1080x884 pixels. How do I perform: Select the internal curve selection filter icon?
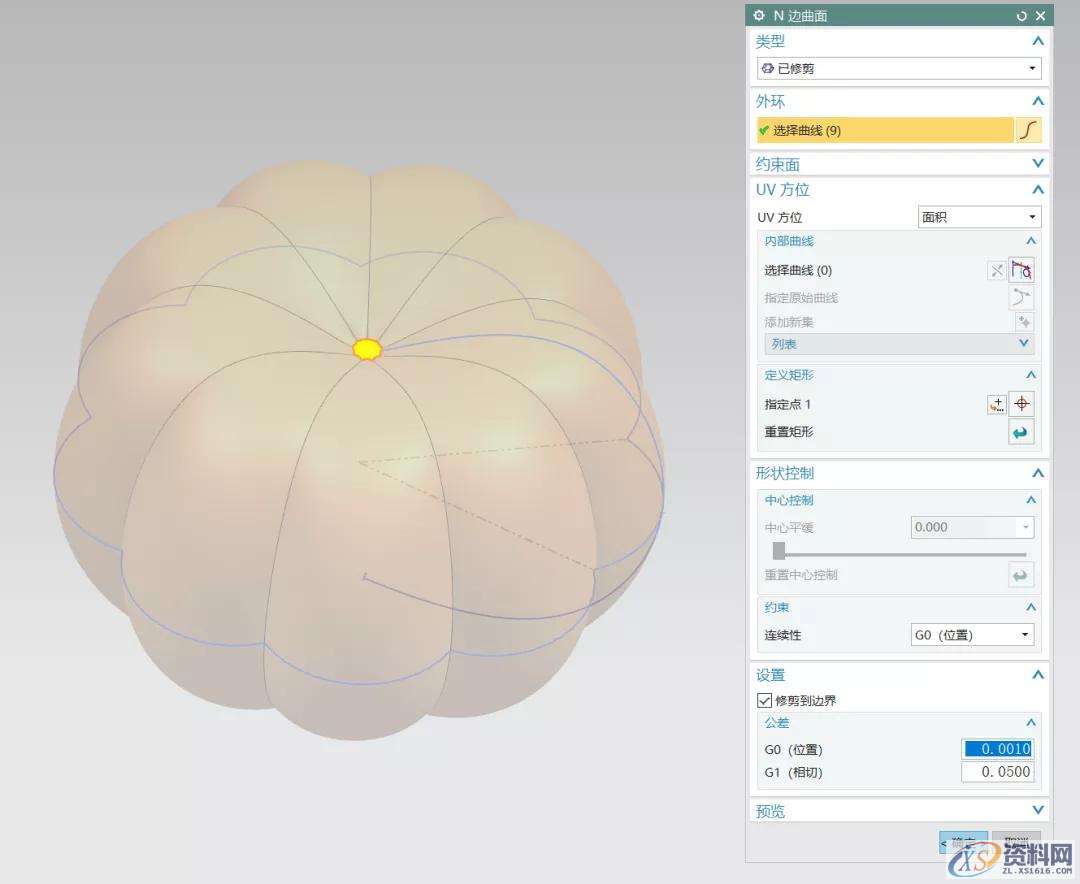pyautogui.click(x=1021, y=270)
